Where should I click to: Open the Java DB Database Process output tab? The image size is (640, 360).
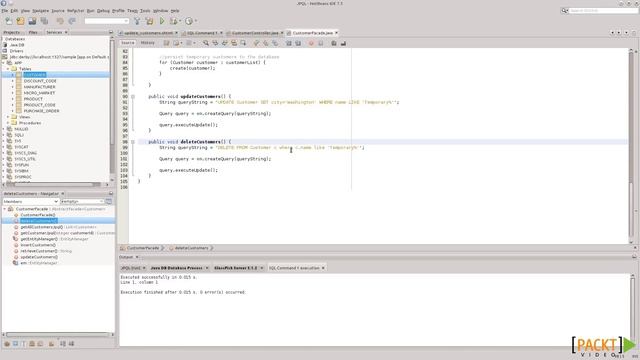[x=177, y=268]
